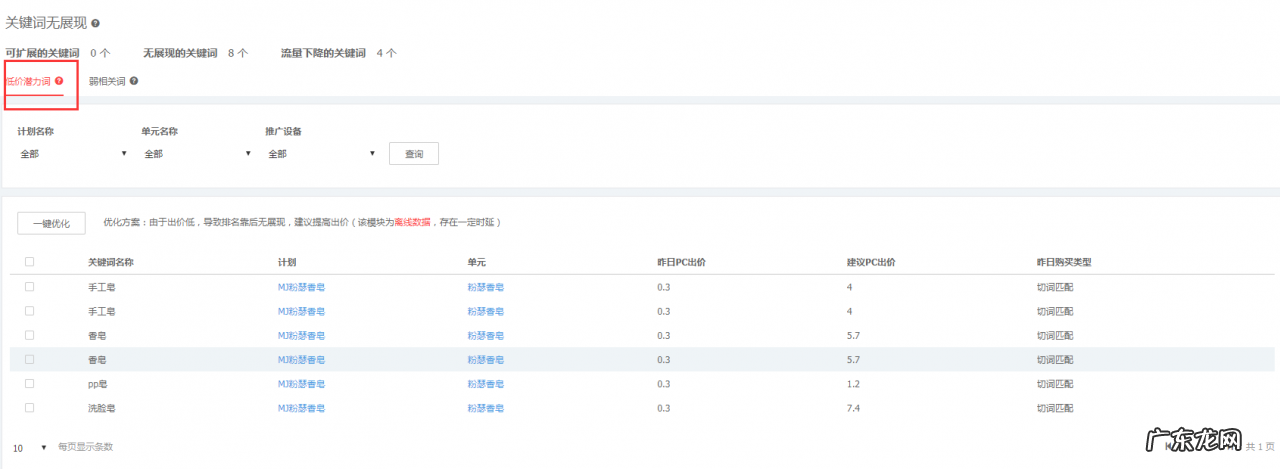
Task: Check the checkbox for pp皂 row
Action: point(29,383)
